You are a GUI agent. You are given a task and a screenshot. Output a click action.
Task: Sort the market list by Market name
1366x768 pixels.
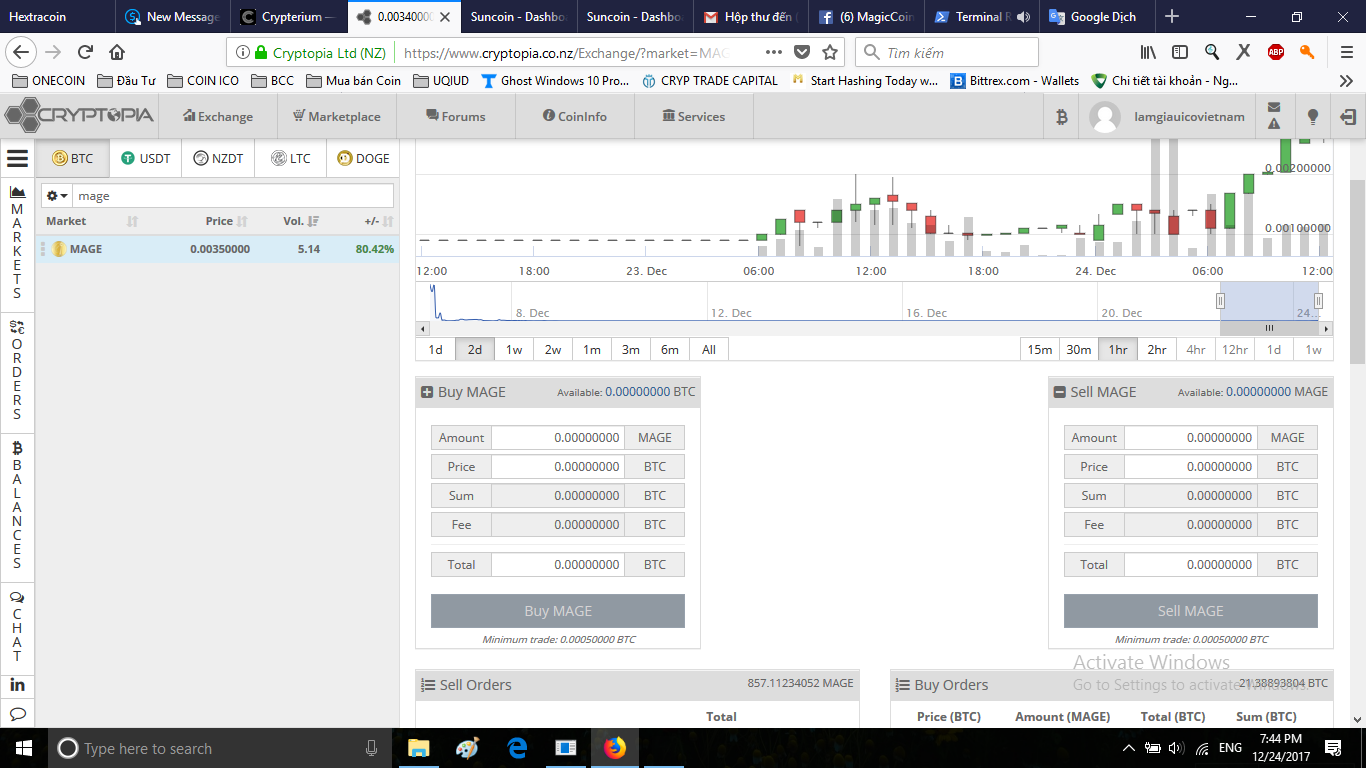click(92, 221)
